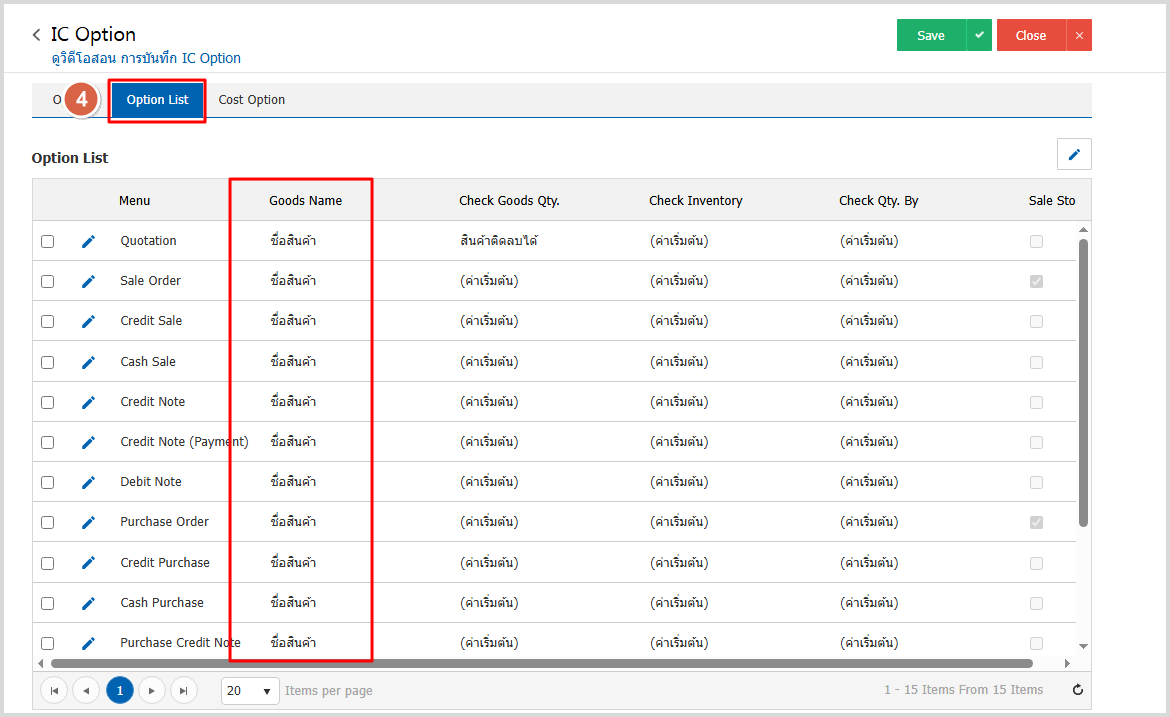Image resolution: width=1170 pixels, height=717 pixels.
Task: Go to the last page of the list
Action: point(183,690)
